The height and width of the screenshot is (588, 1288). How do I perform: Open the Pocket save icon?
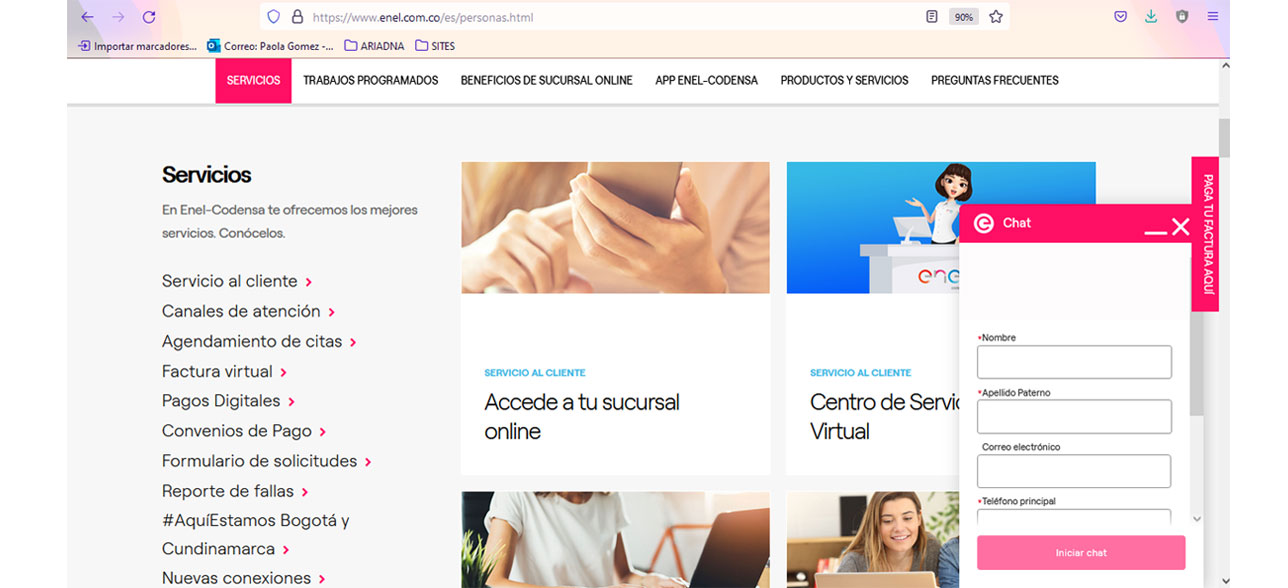coord(1121,17)
